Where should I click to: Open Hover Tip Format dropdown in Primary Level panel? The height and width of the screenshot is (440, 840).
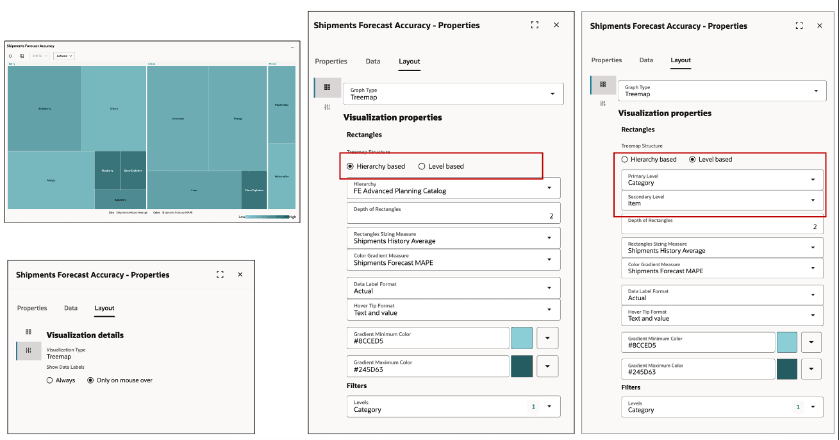[722, 315]
